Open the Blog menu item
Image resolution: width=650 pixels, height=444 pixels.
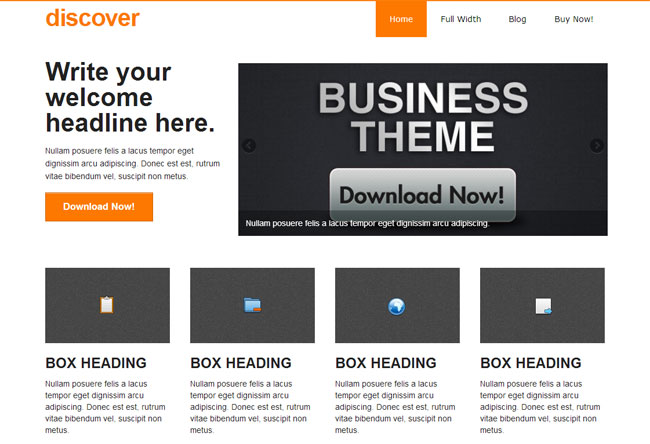[x=517, y=19]
